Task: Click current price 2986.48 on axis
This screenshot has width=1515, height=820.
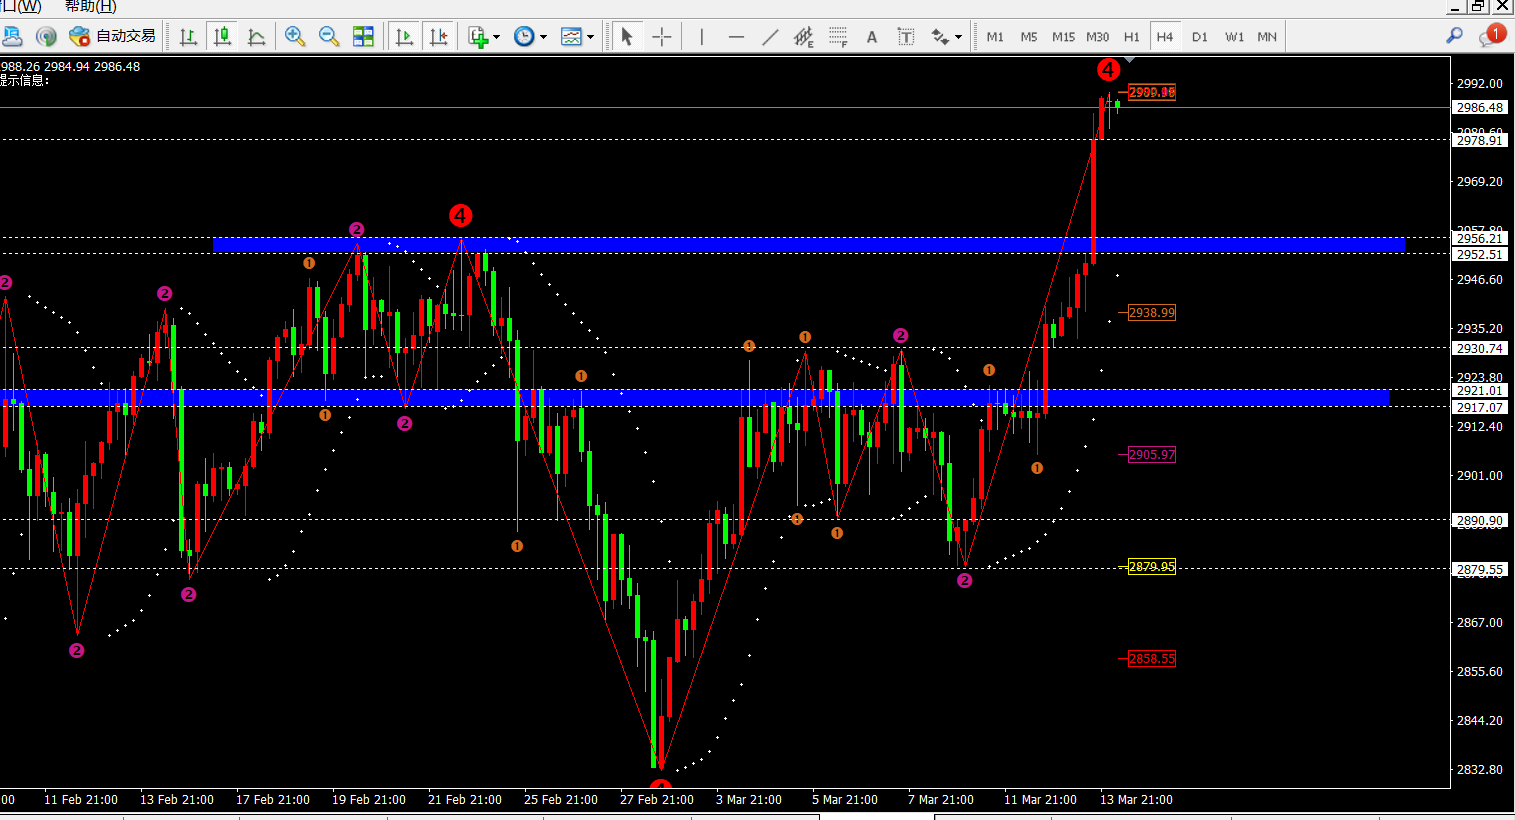Action: pos(1479,108)
